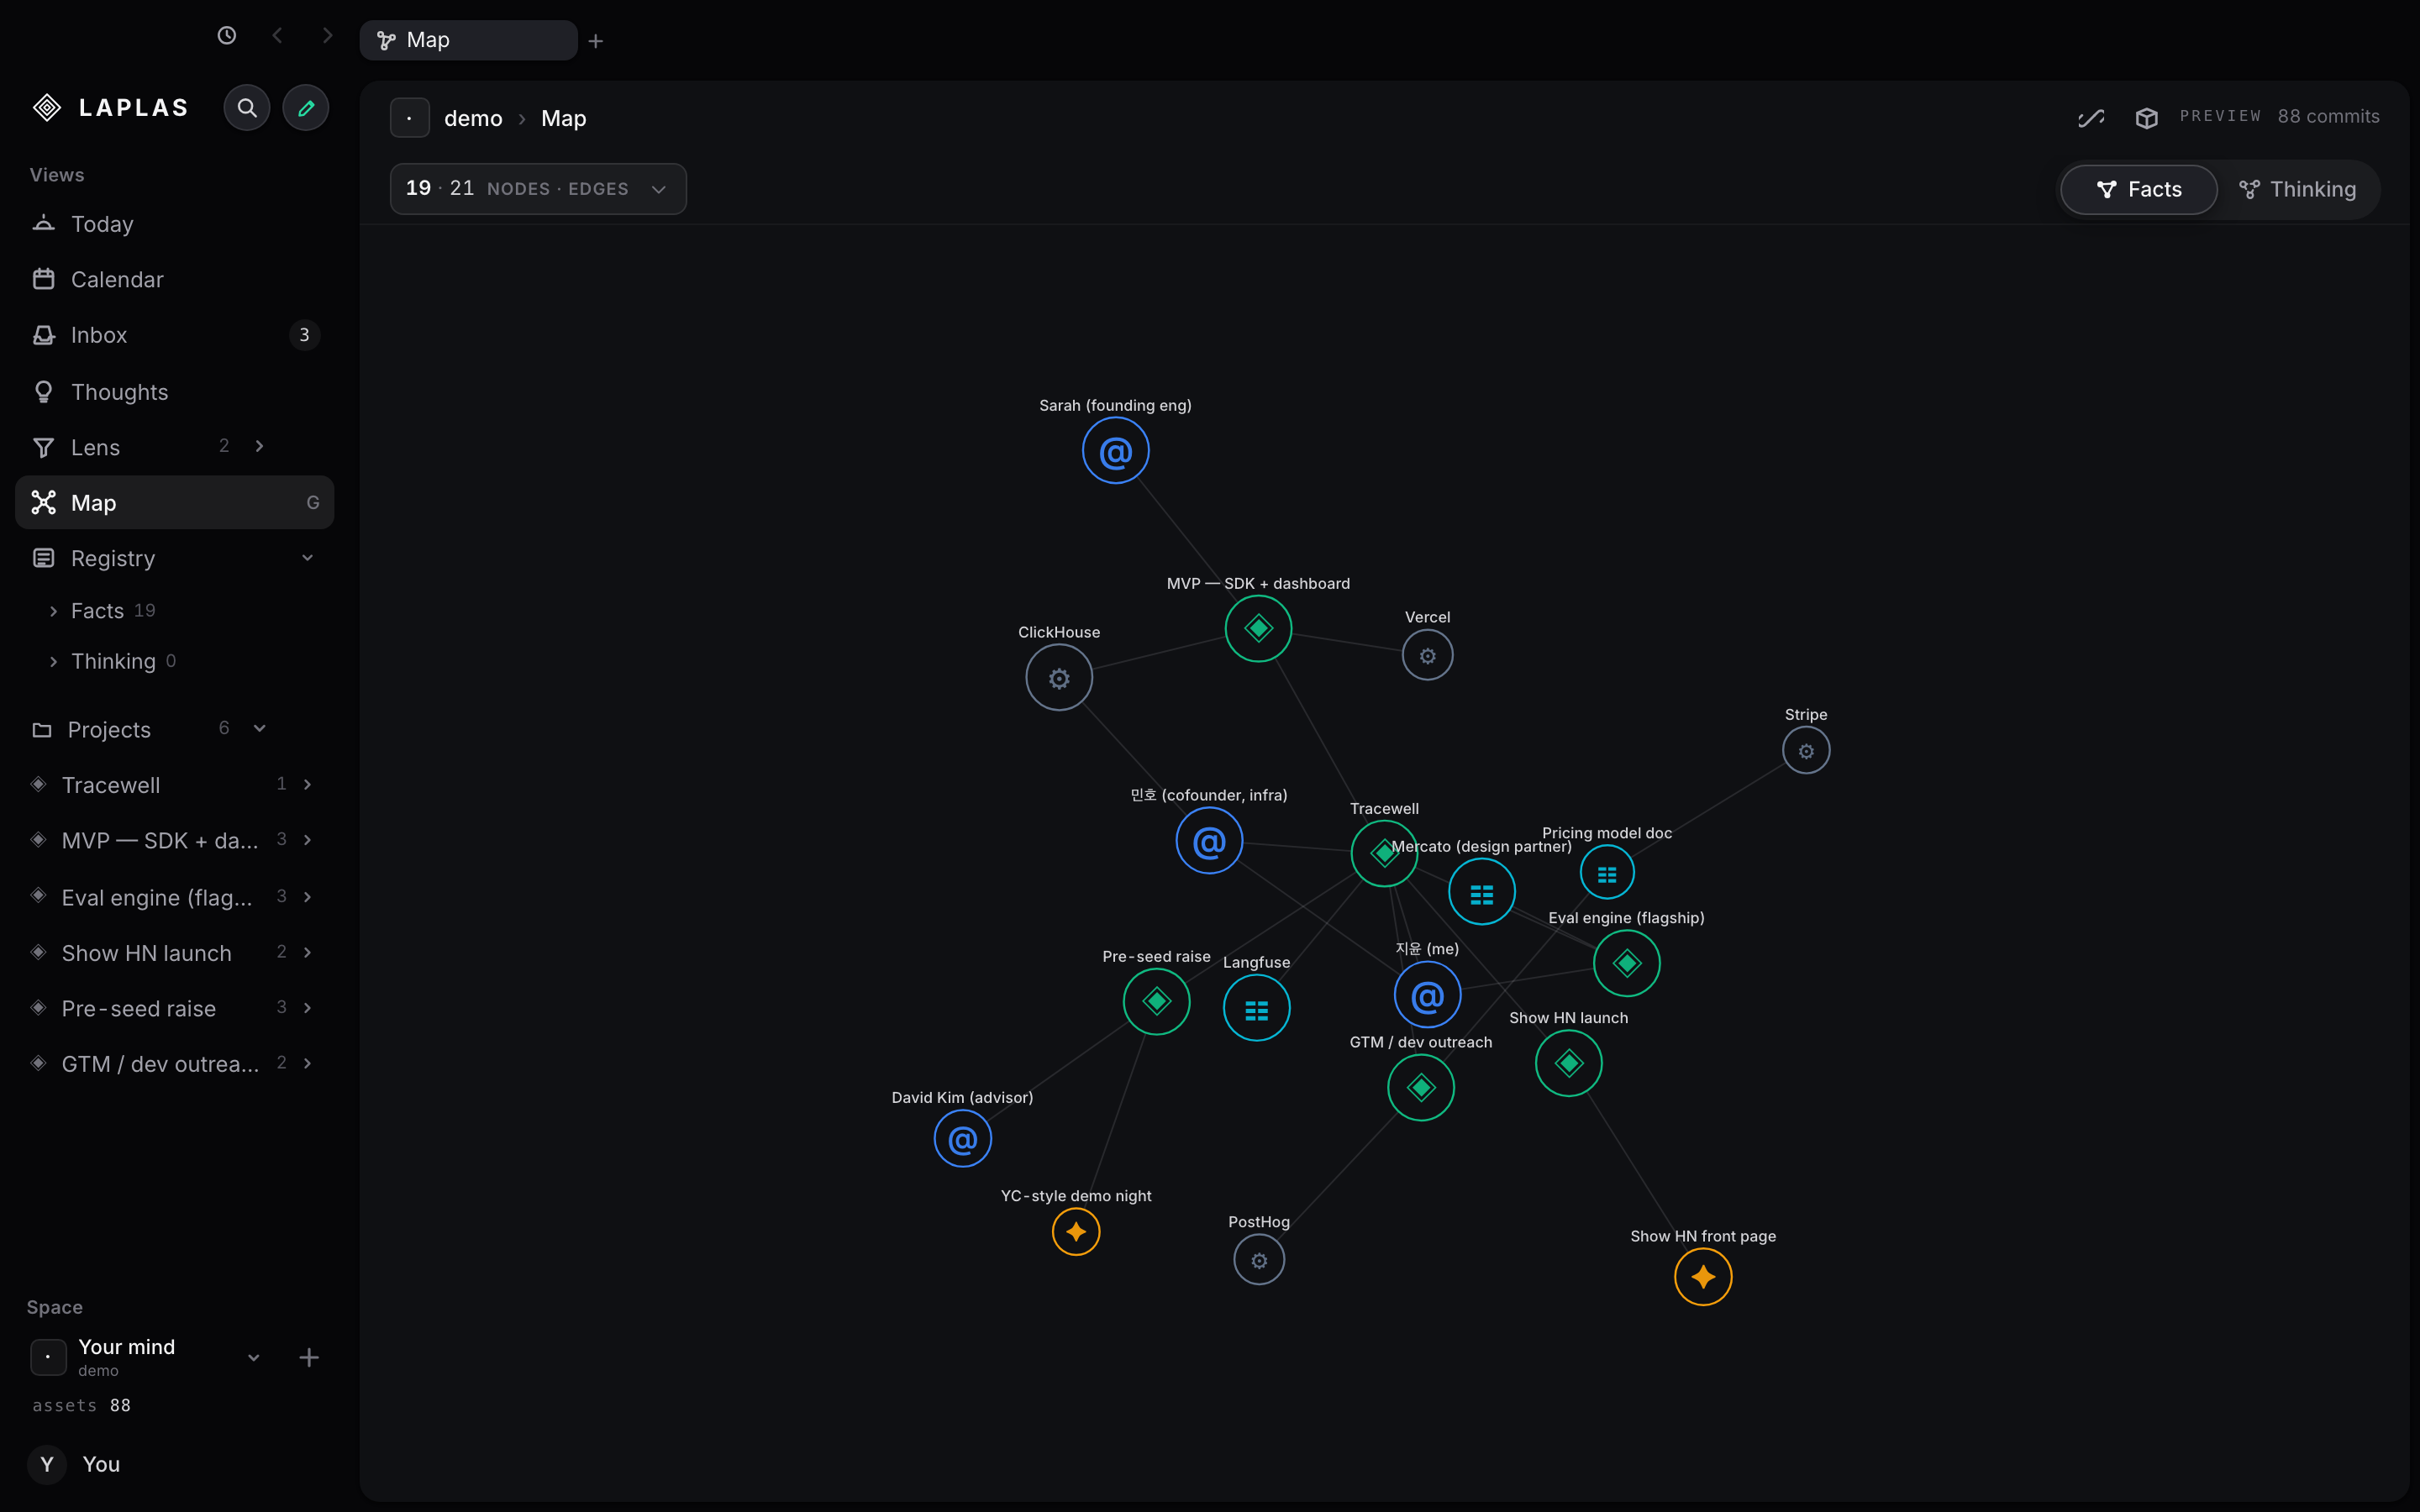
Task: Open the history clock icon
Action: [x=227, y=36]
